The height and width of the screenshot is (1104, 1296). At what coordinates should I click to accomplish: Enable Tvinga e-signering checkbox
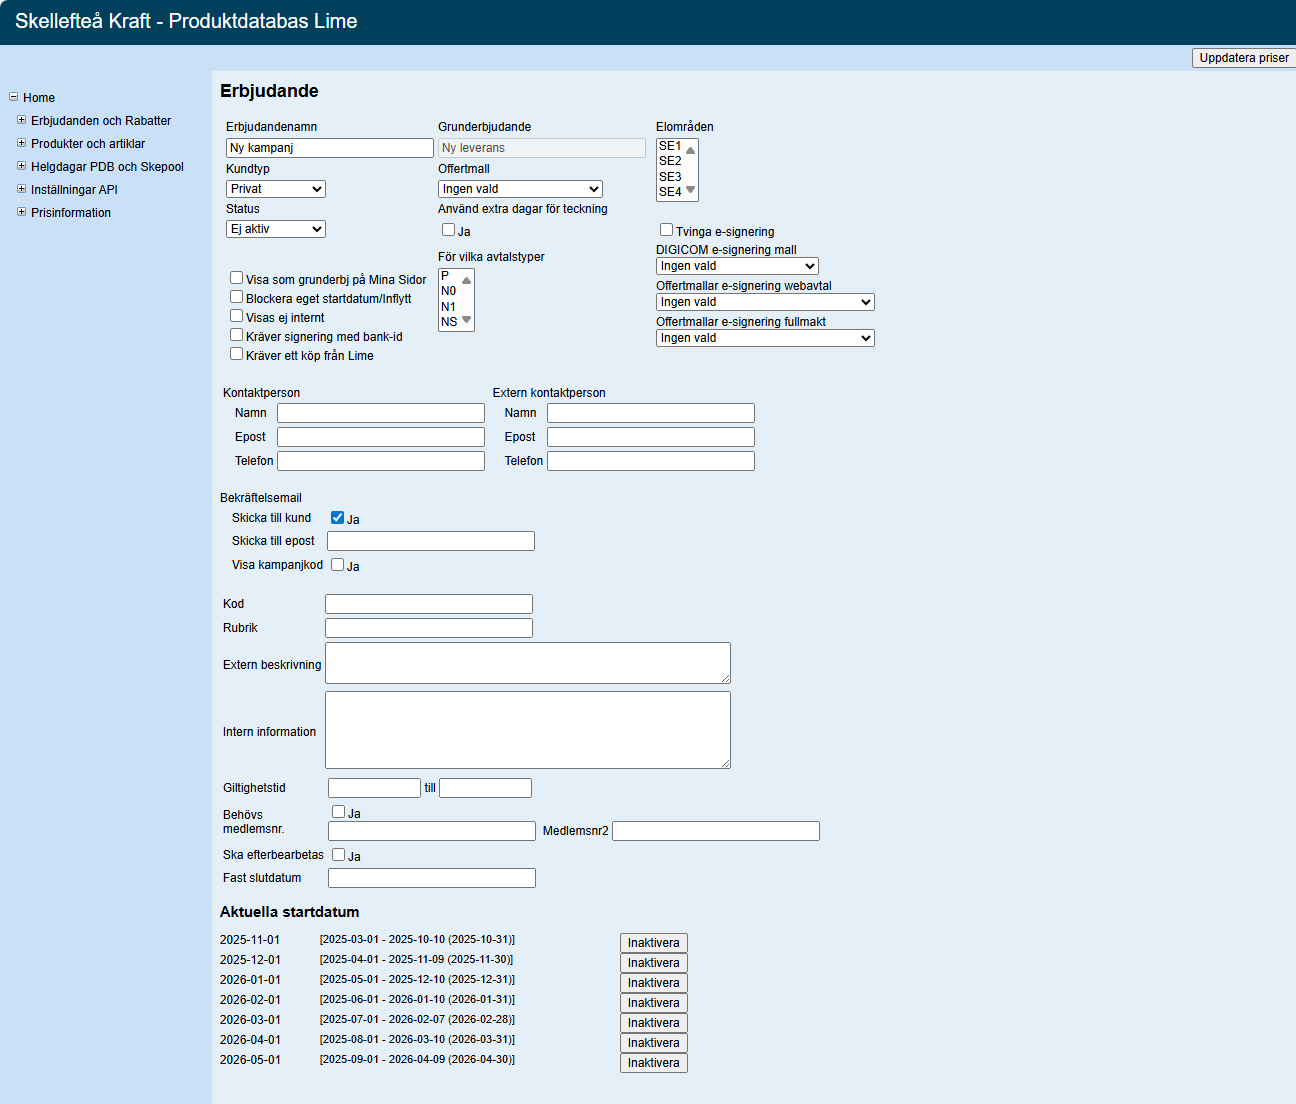pos(666,230)
